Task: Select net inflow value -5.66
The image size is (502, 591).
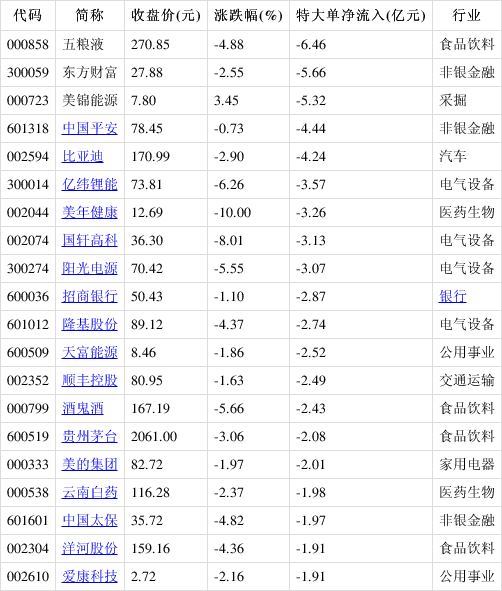Action: coord(311,72)
